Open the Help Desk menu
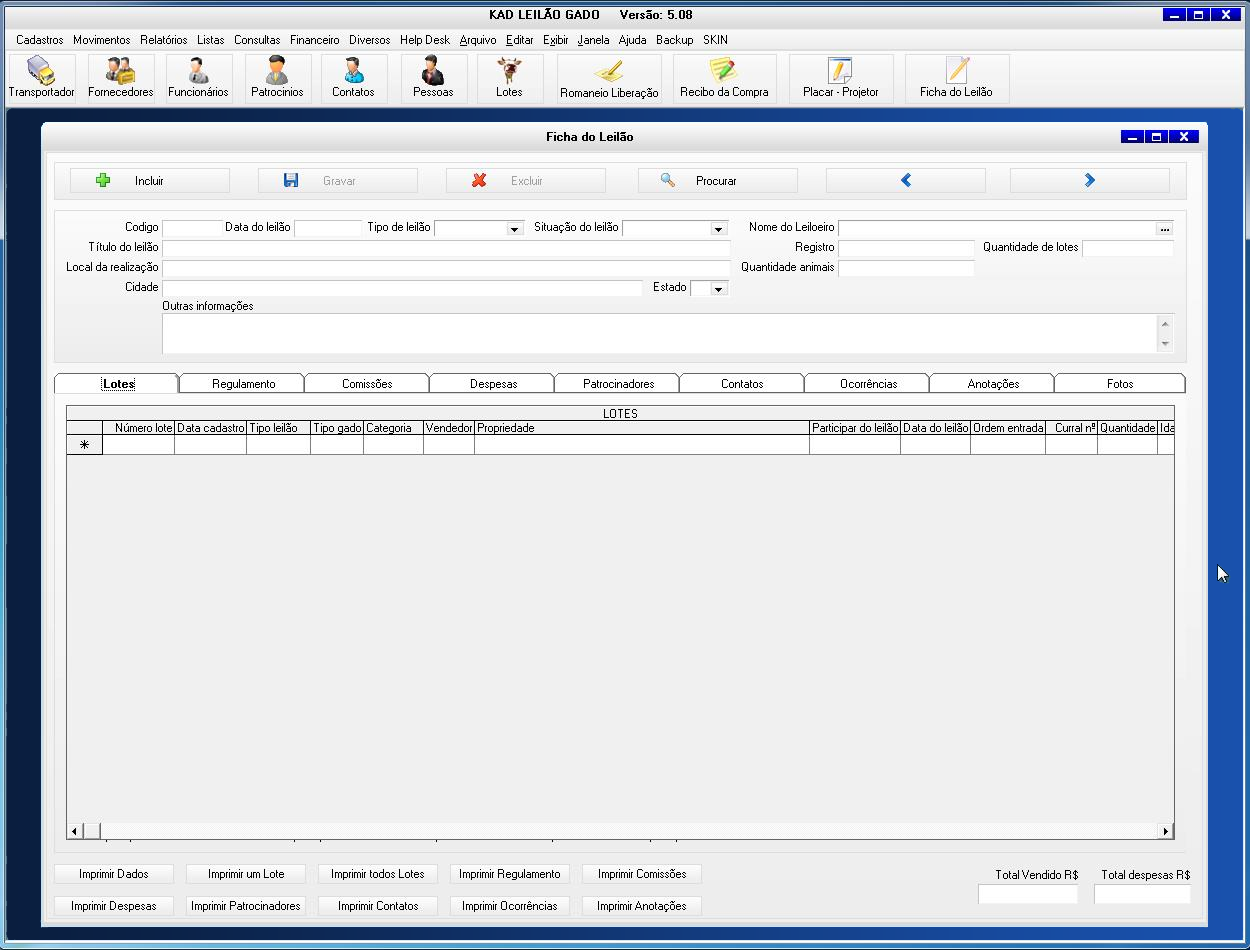Image resolution: width=1250 pixels, height=950 pixels. pyautogui.click(x=425, y=40)
